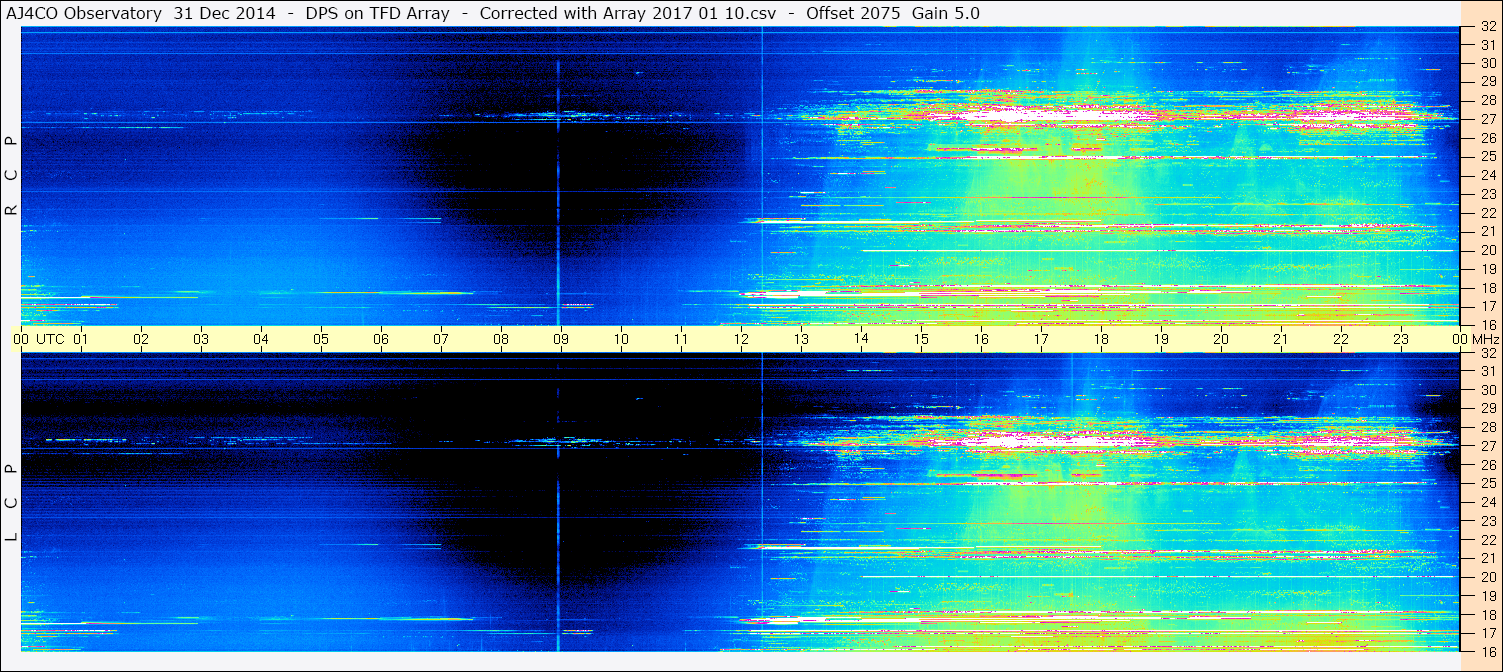Viewport: 1503px width, 672px height.
Task: Click the 'R C P' vertical panel label
Action: click(x=12, y=175)
